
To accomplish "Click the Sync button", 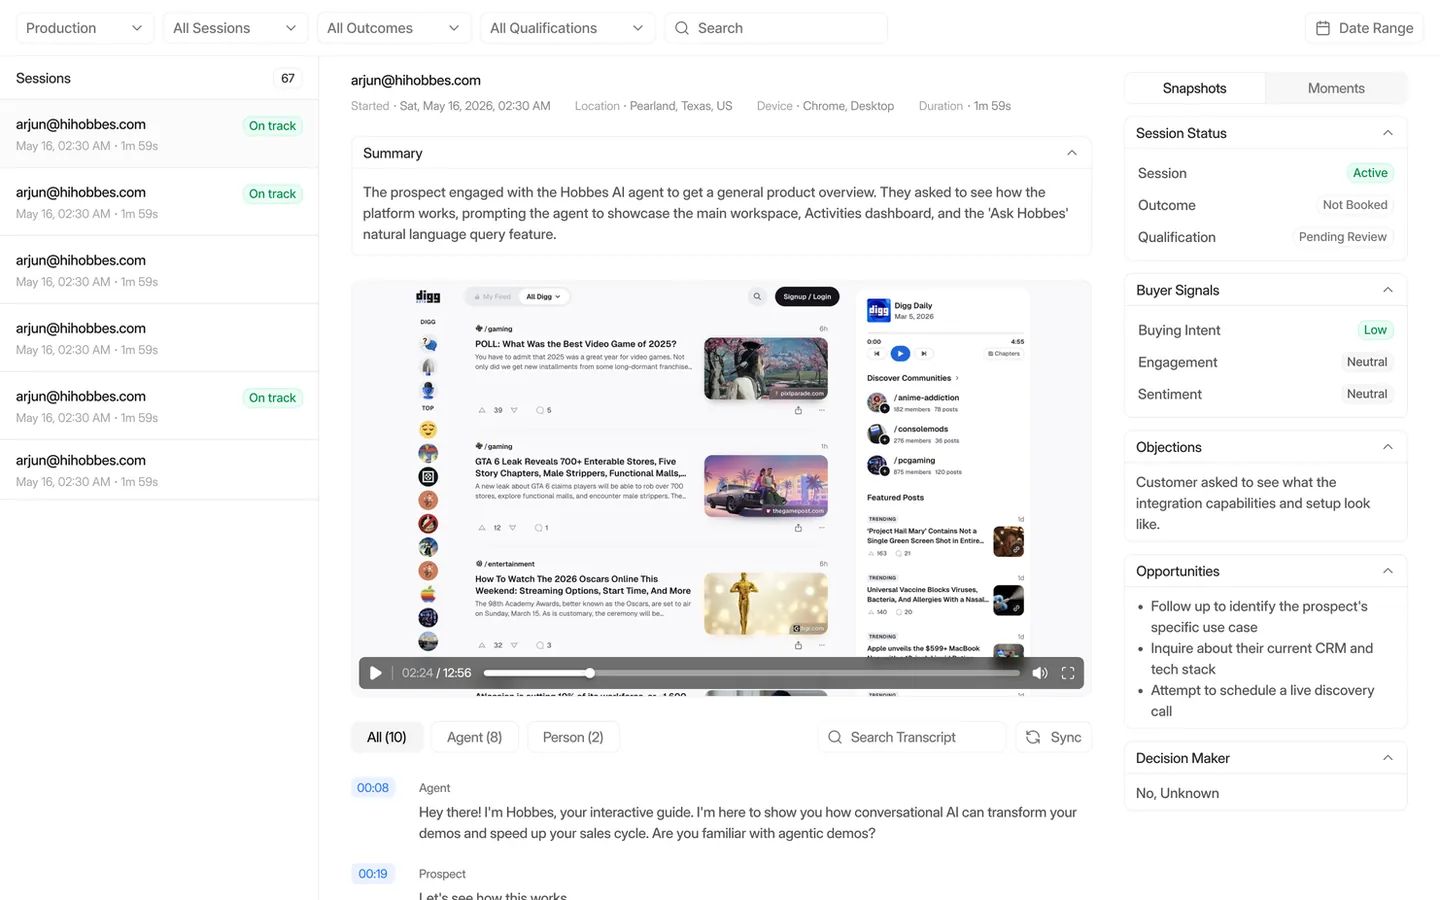I will pyautogui.click(x=1053, y=737).
